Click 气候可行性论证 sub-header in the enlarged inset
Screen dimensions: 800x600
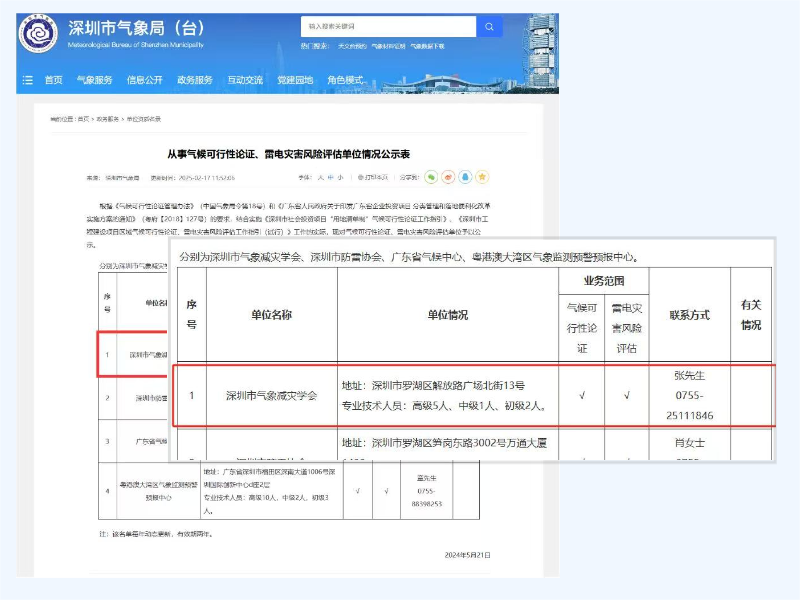click(582, 328)
